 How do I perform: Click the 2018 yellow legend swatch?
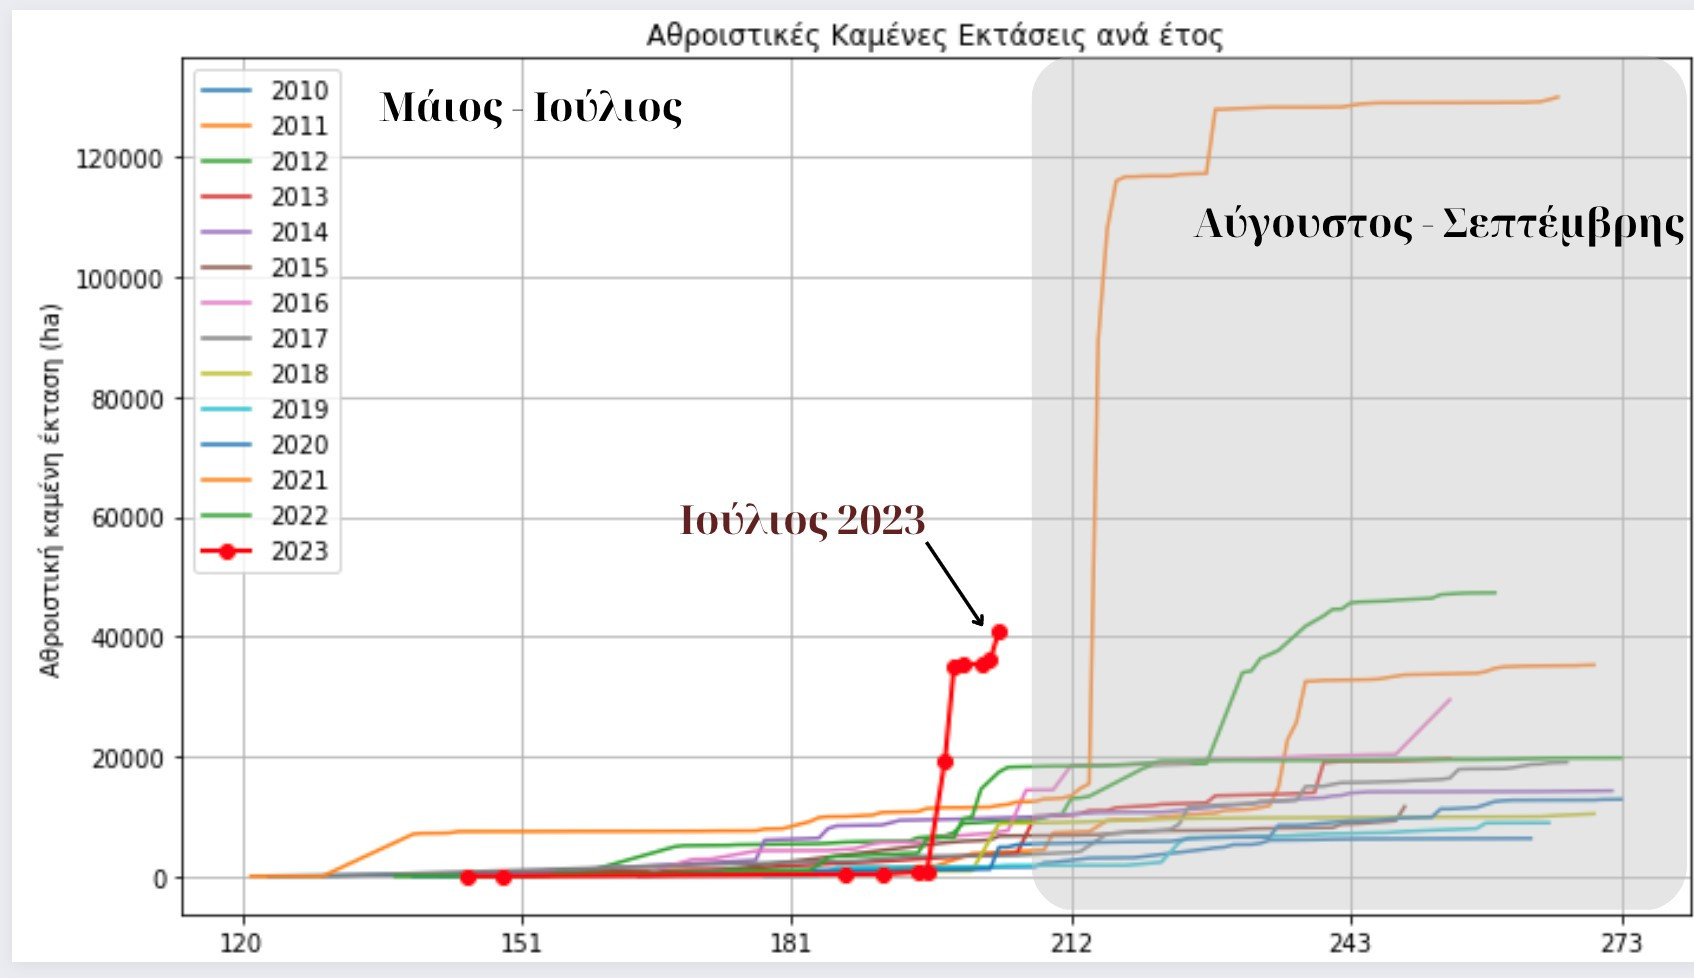click(226, 374)
